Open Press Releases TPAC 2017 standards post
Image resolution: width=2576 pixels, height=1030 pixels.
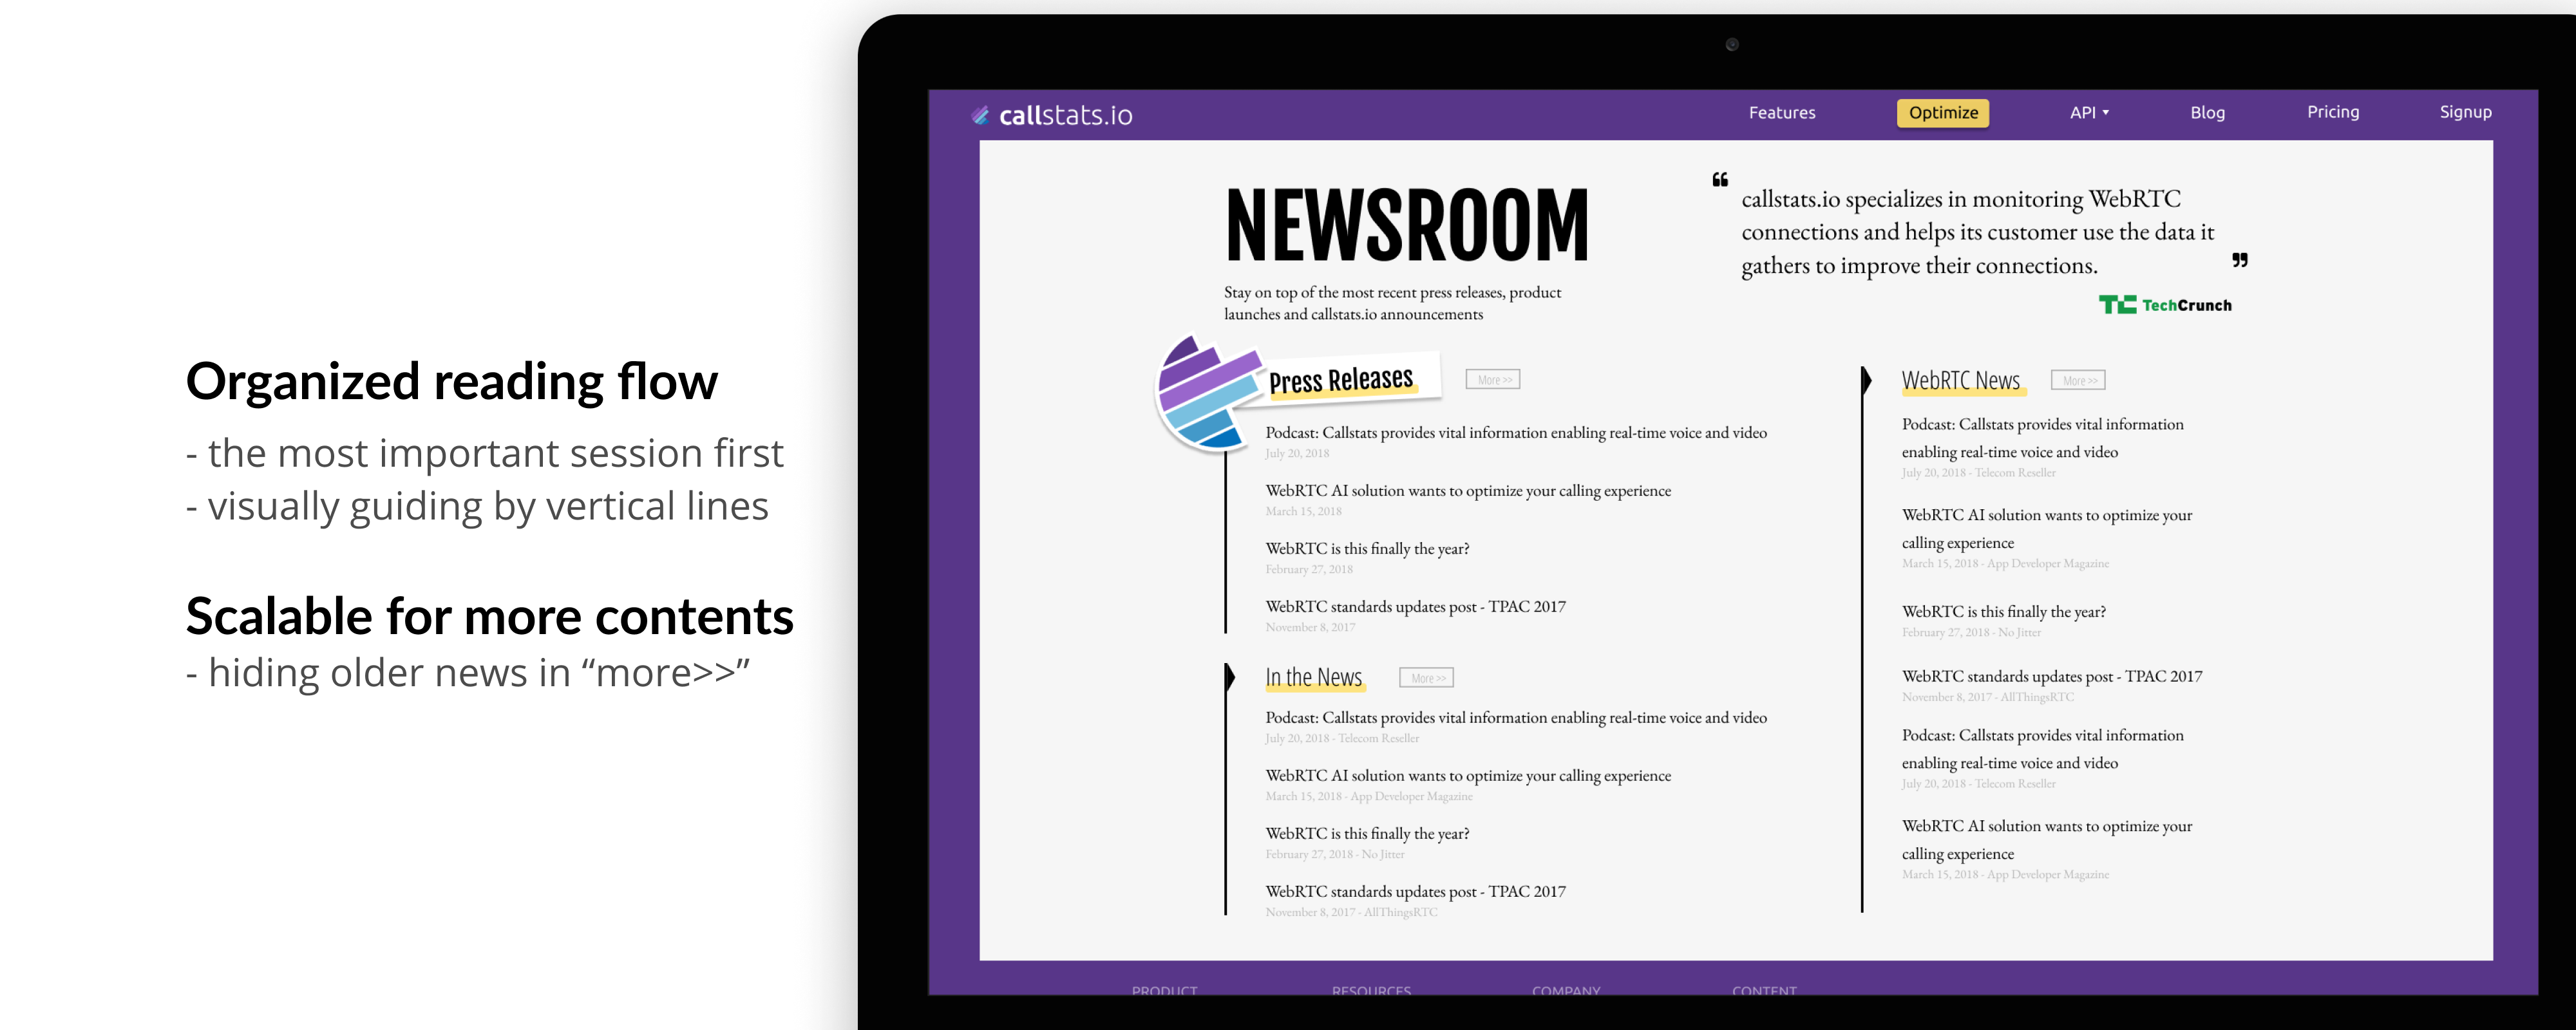coord(1415,607)
